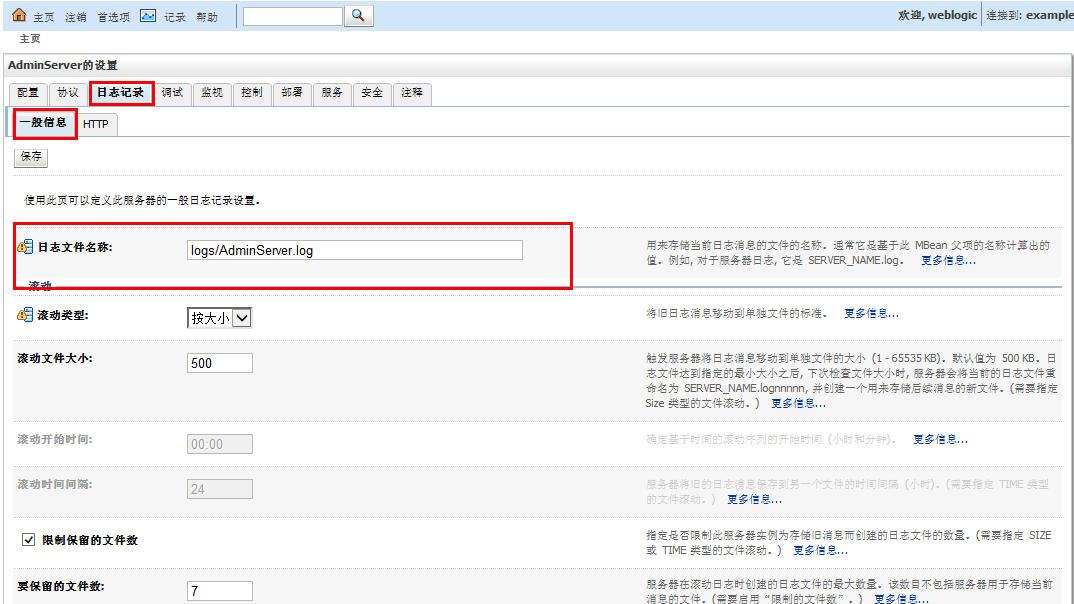Toggle 限制保留的文件数 checkbox

click(28, 540)
